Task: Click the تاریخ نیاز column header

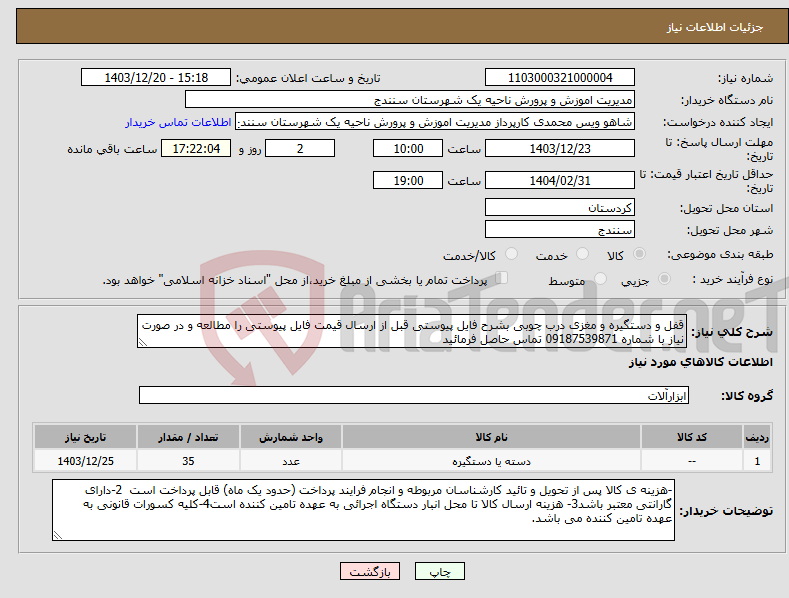Action: click(x=86, y=437)
